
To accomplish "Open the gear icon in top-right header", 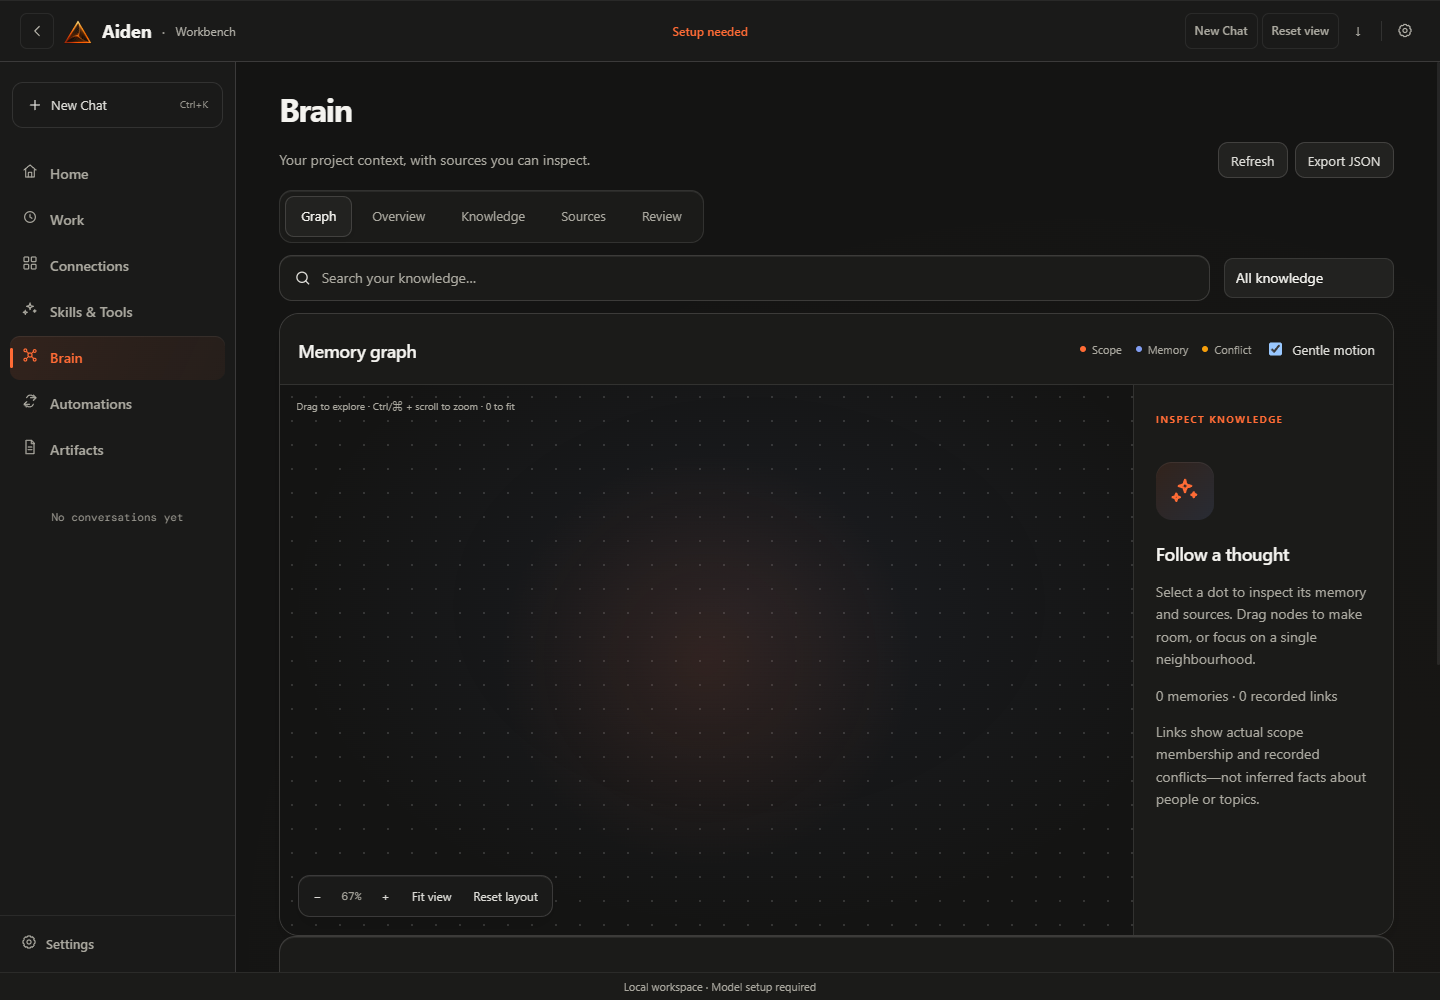I will tap(1405, 31).
